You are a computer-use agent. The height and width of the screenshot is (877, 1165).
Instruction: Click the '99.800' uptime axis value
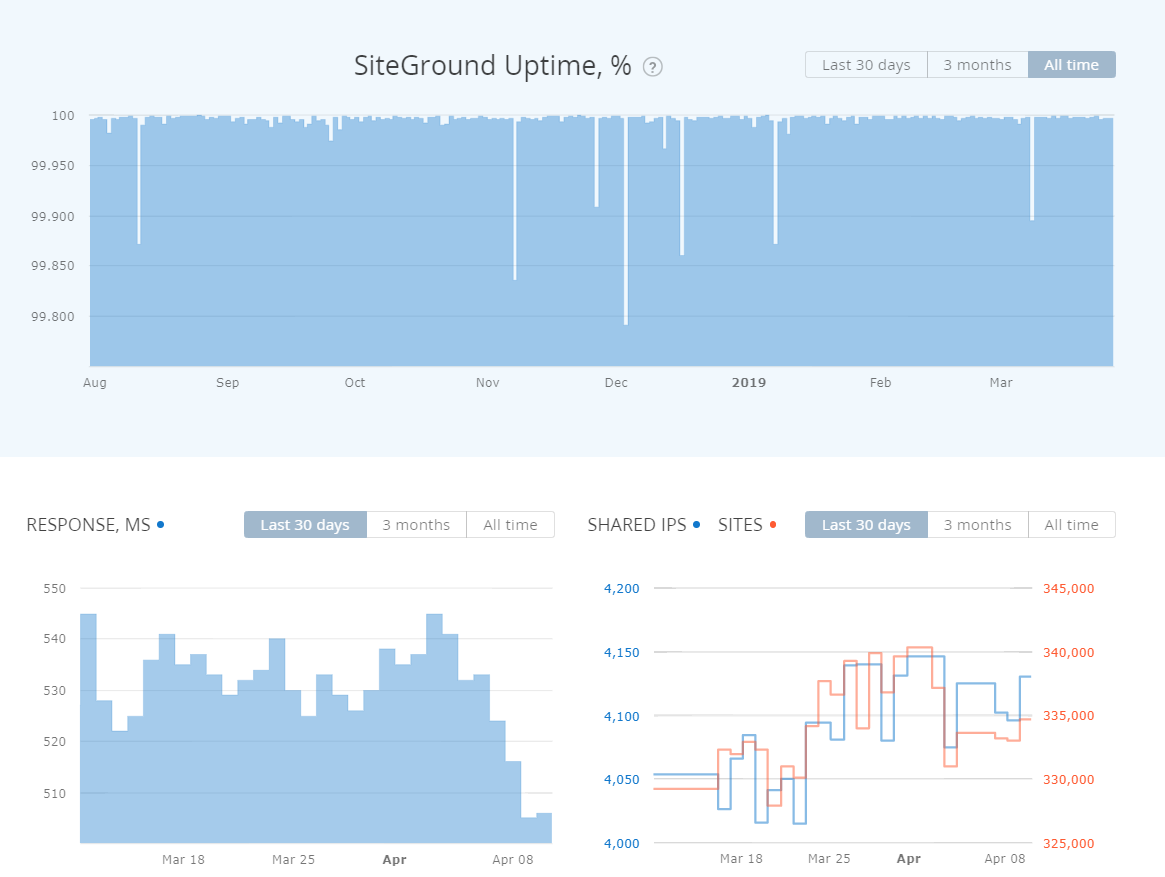(x=53, y=317)
